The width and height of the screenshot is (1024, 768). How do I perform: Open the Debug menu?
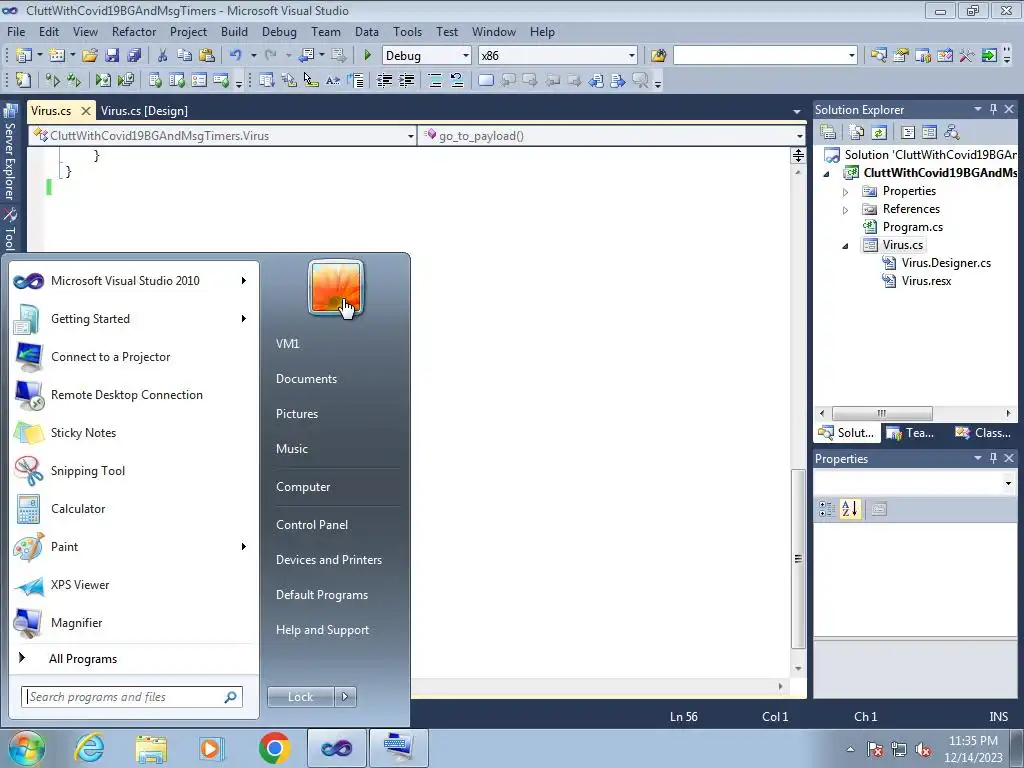tap(279, 31)
